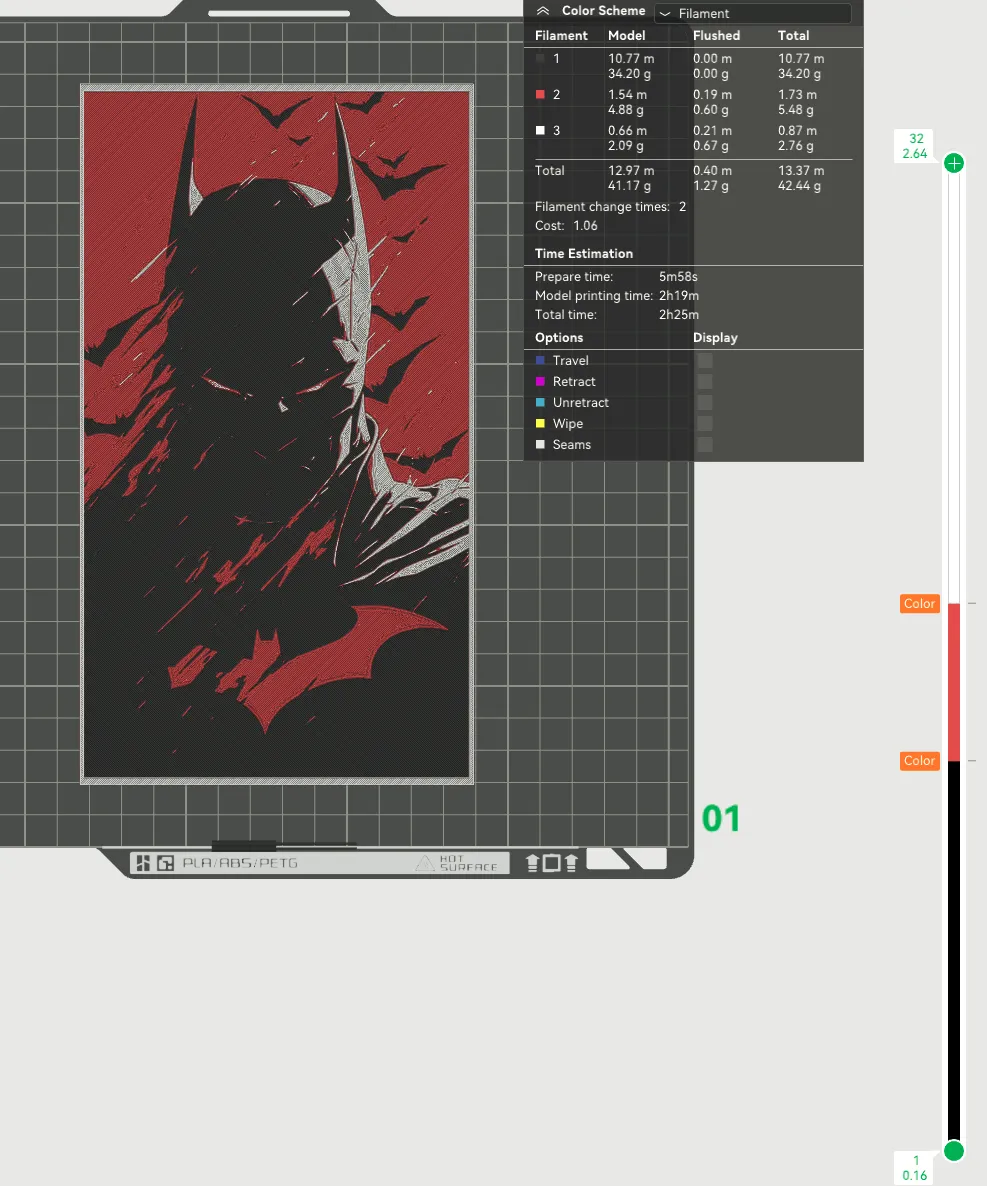
Task: Click the Wipe yellow color icon
Action: click(540, 424)
